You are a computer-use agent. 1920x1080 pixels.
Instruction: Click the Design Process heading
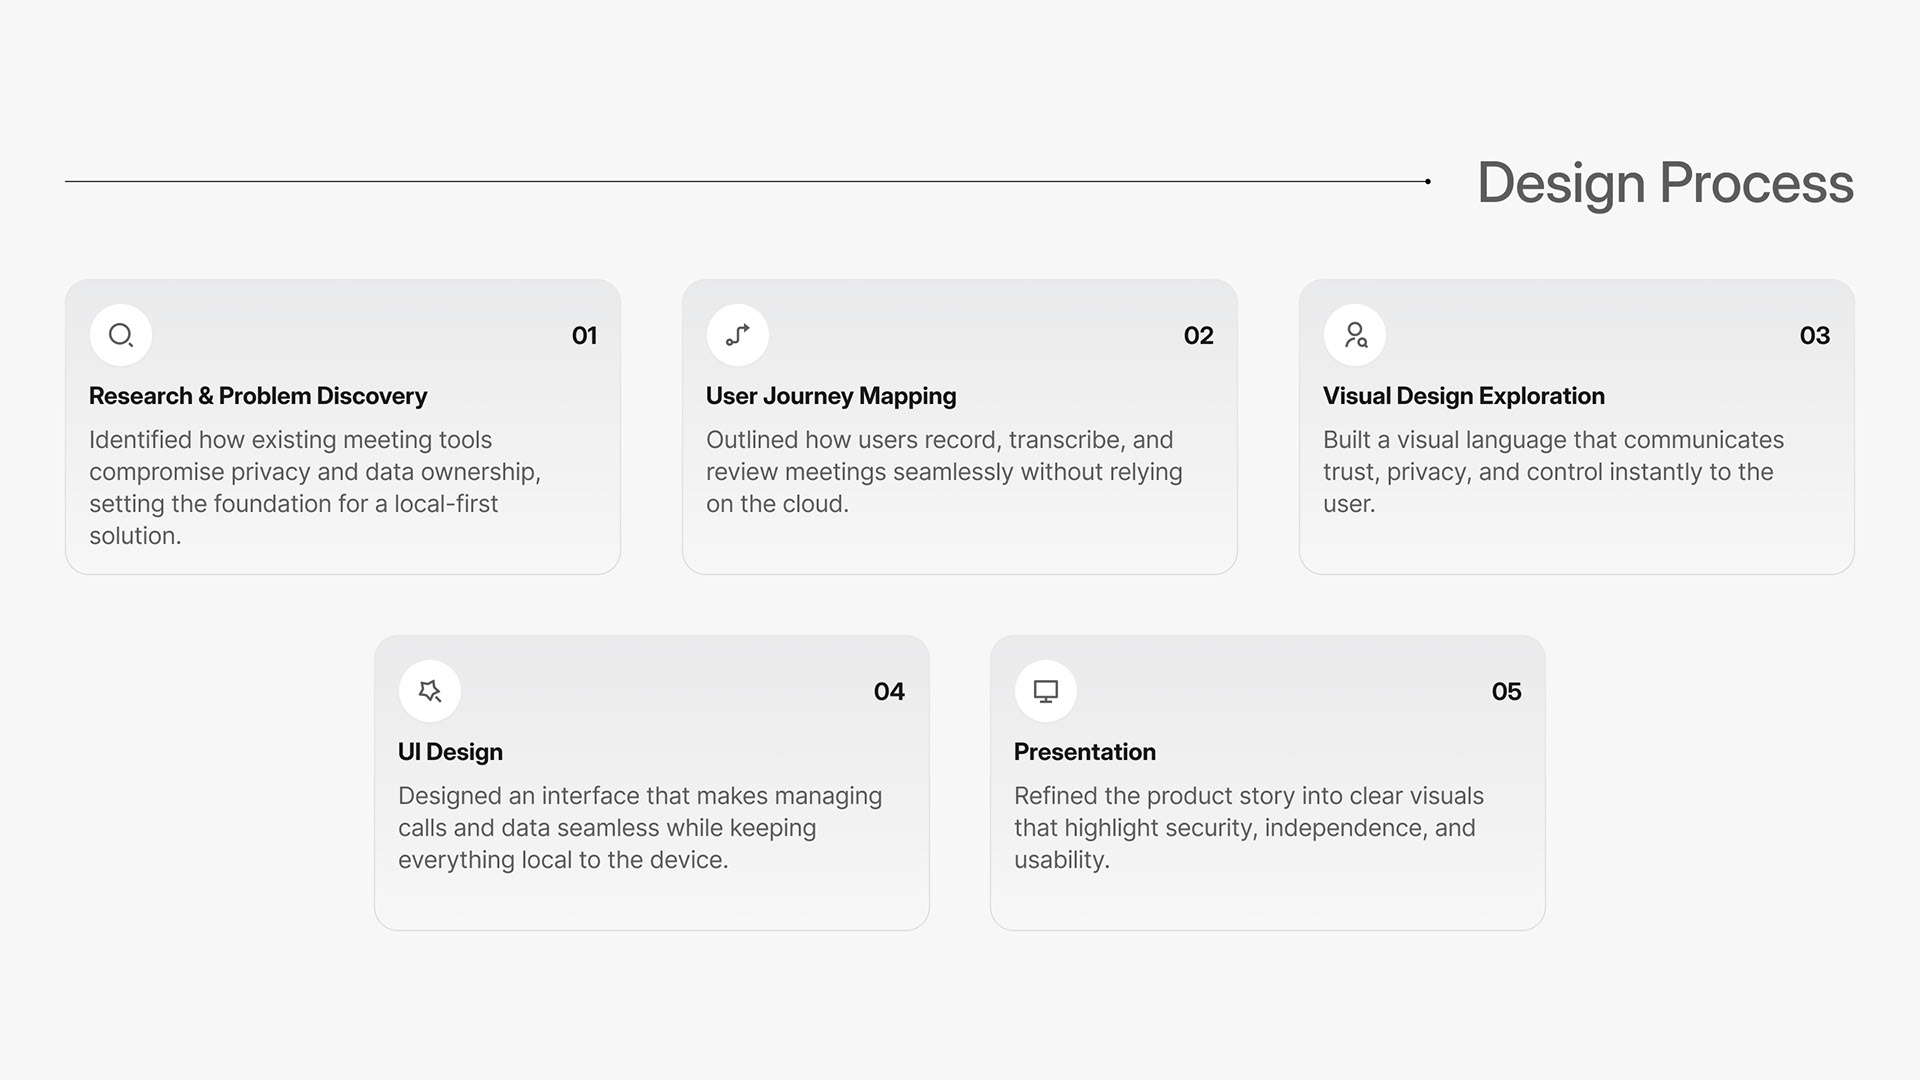point(1665,183)
